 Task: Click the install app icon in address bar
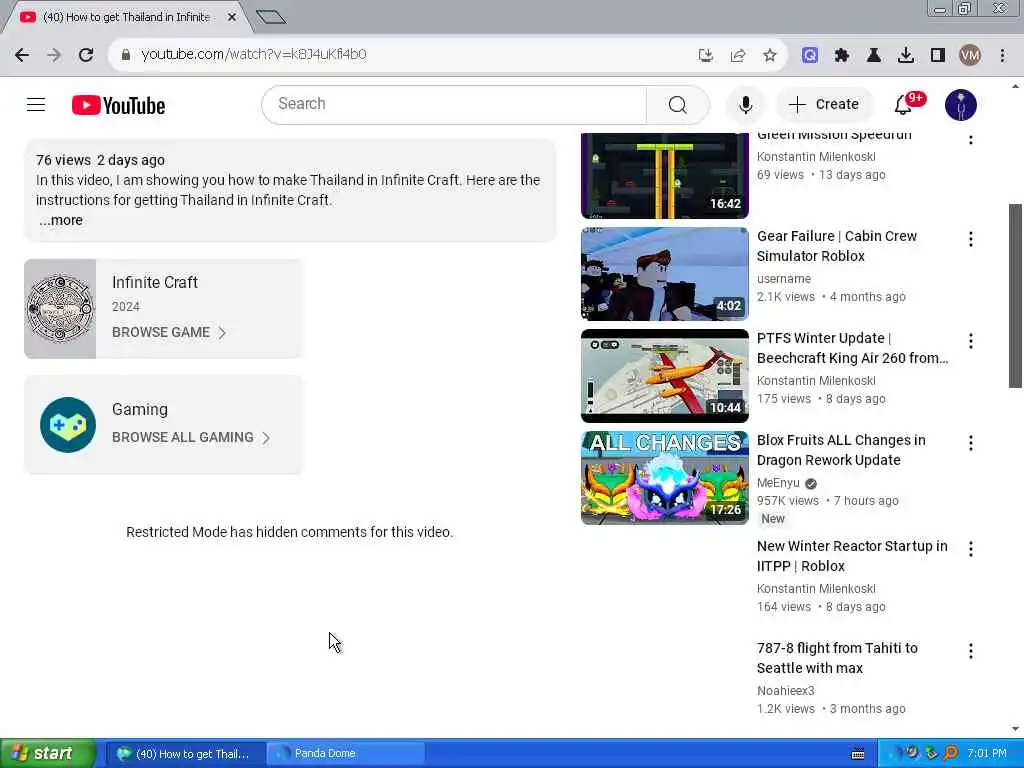(705, 55)
